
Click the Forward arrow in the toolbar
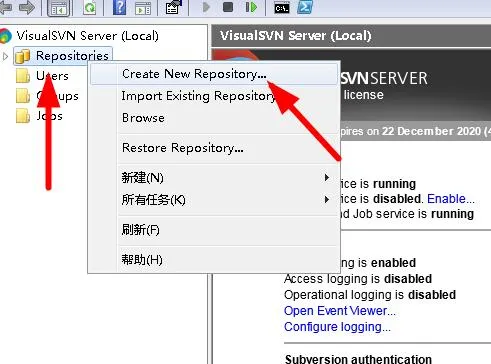(27, 7)
